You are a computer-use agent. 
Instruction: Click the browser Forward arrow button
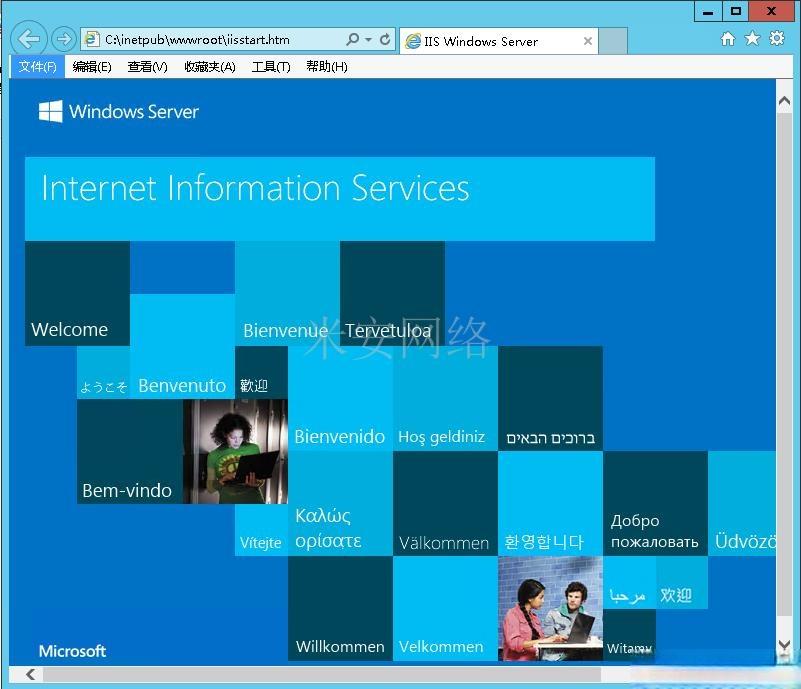pyautogui.click(x=64, y=39)
